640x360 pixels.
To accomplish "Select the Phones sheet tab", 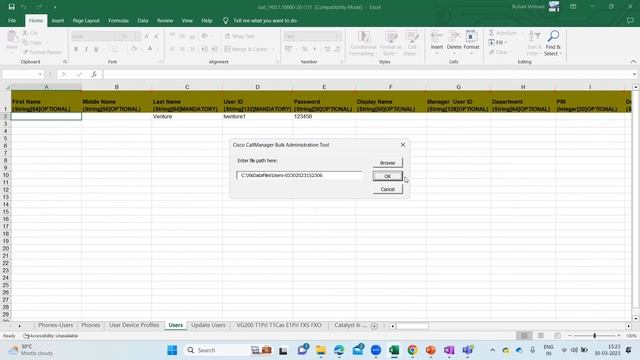I will pyautogui.click(x=91, y=325).
